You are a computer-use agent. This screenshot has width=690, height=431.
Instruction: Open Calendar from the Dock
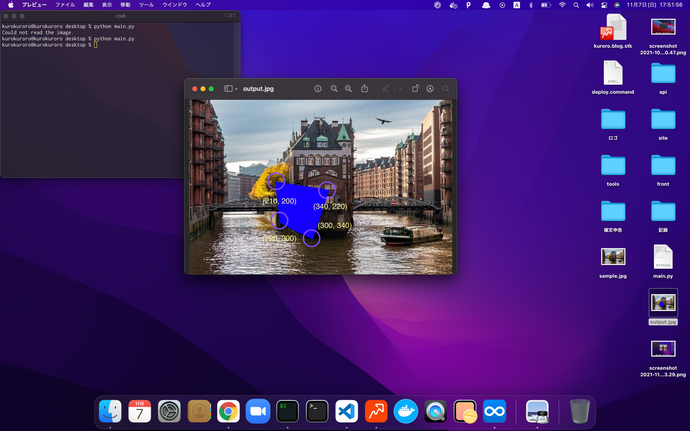tap(139, 412)
